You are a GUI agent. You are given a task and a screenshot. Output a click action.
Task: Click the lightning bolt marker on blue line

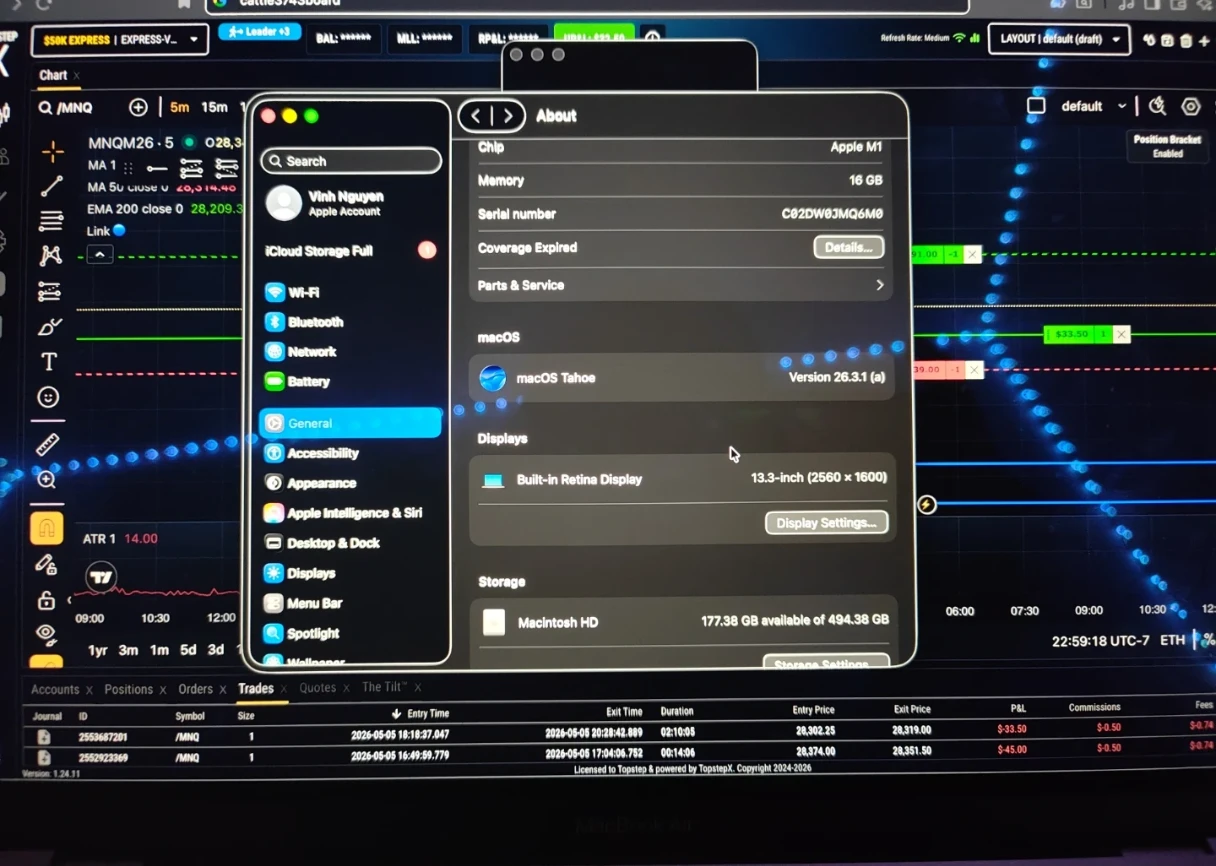[x=927, y=505]
